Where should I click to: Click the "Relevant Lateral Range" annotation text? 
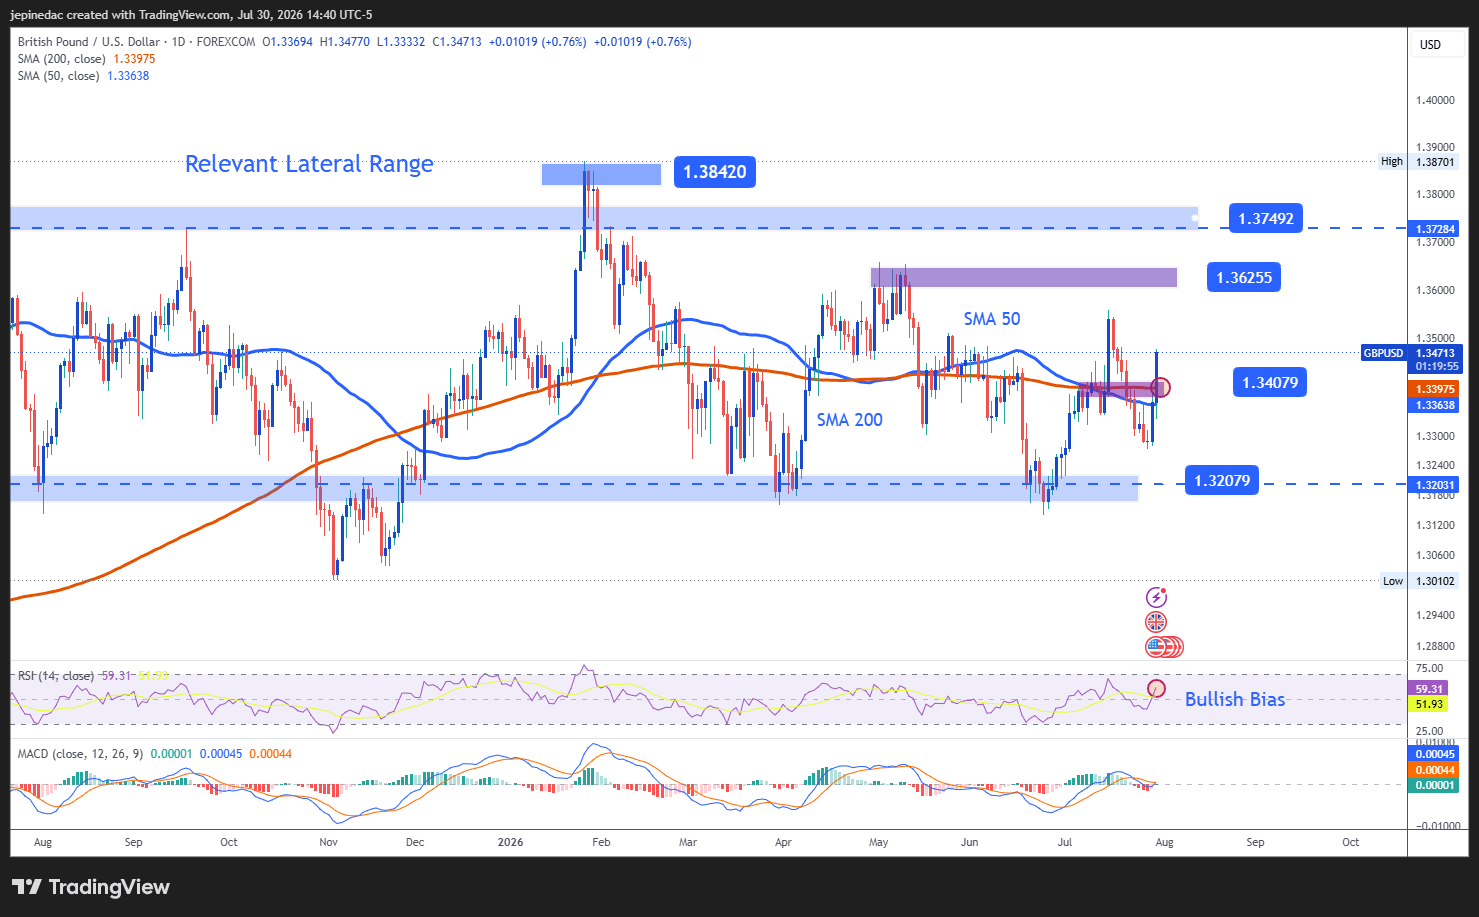[x=309, y=164]
